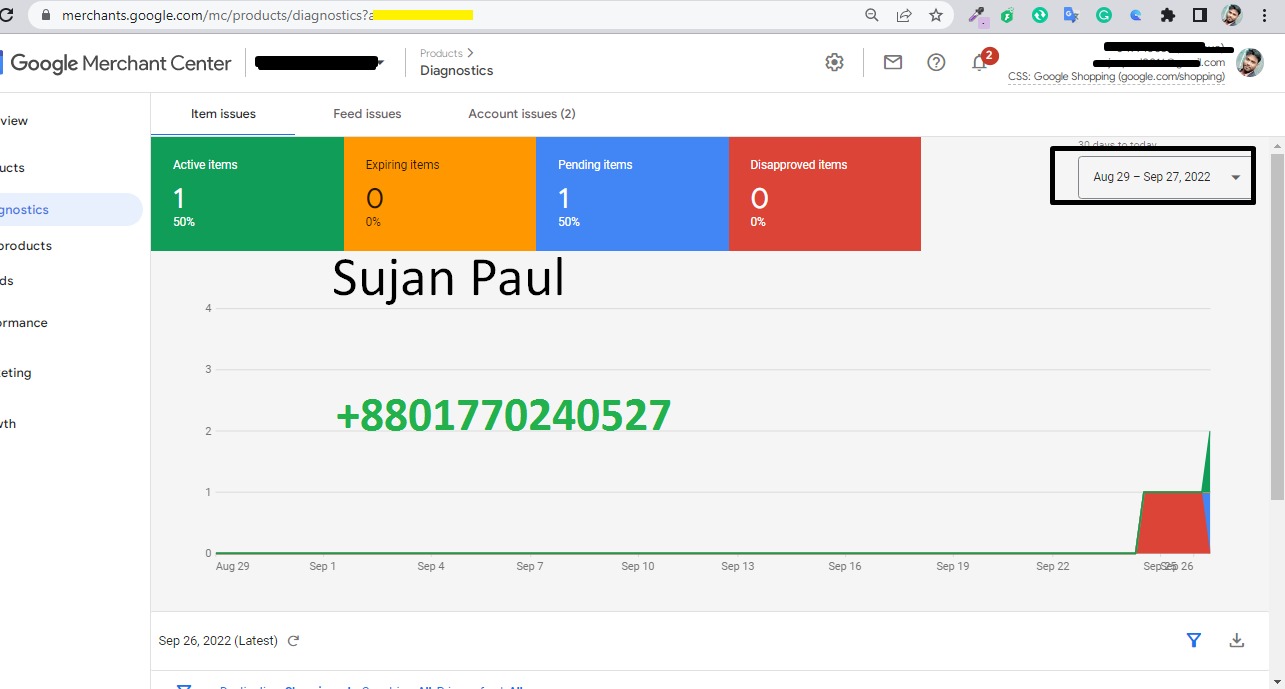Click the Diagnostics page title
Viewport: 1285px width, 689px height.
click(x=456, y=71)
